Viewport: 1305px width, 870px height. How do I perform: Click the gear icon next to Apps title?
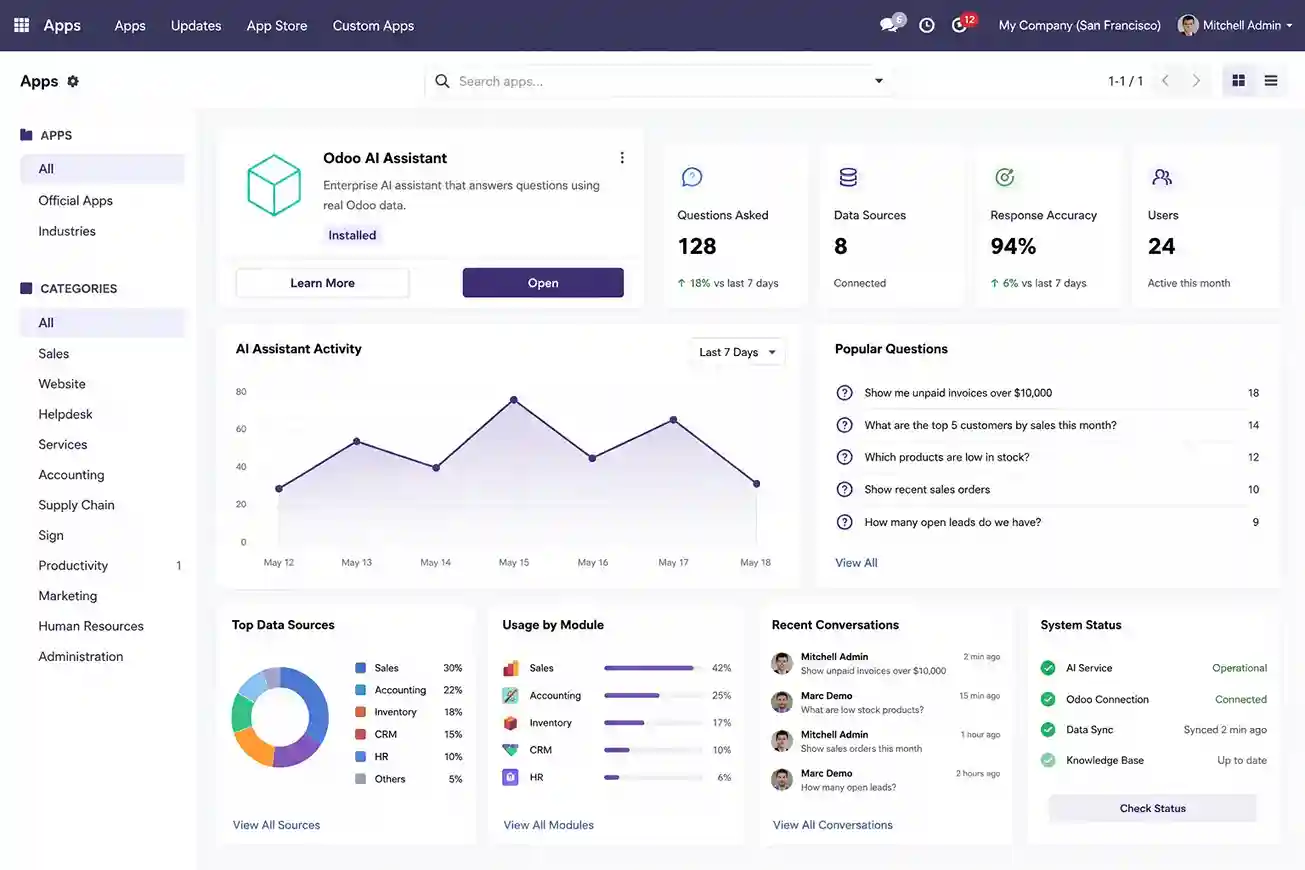[73, 81]
